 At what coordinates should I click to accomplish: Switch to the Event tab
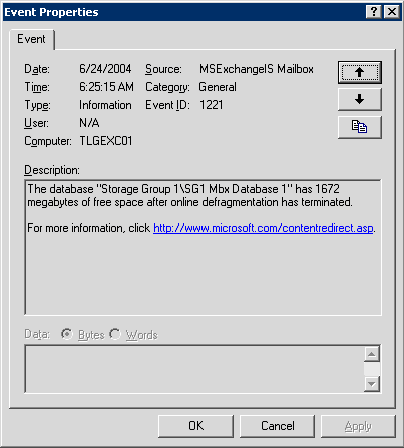point(31,39)
